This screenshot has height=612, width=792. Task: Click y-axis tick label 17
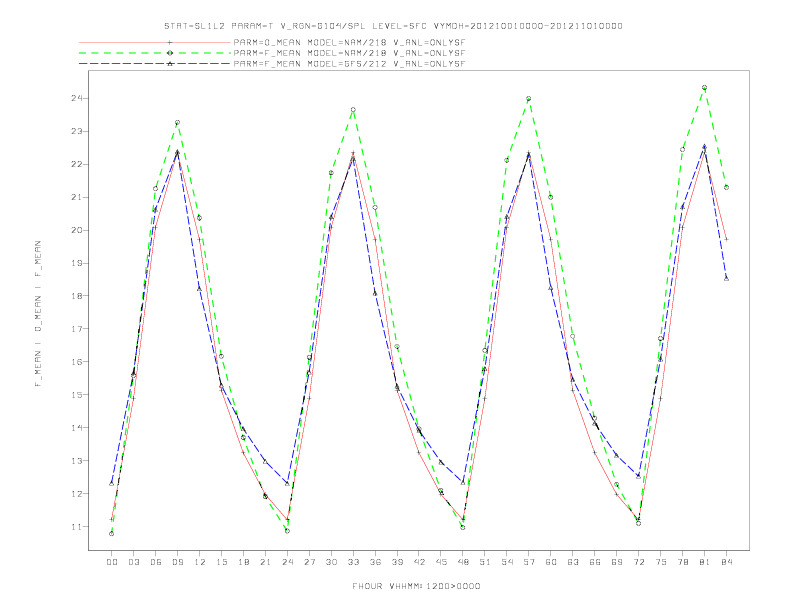[77, 329]
